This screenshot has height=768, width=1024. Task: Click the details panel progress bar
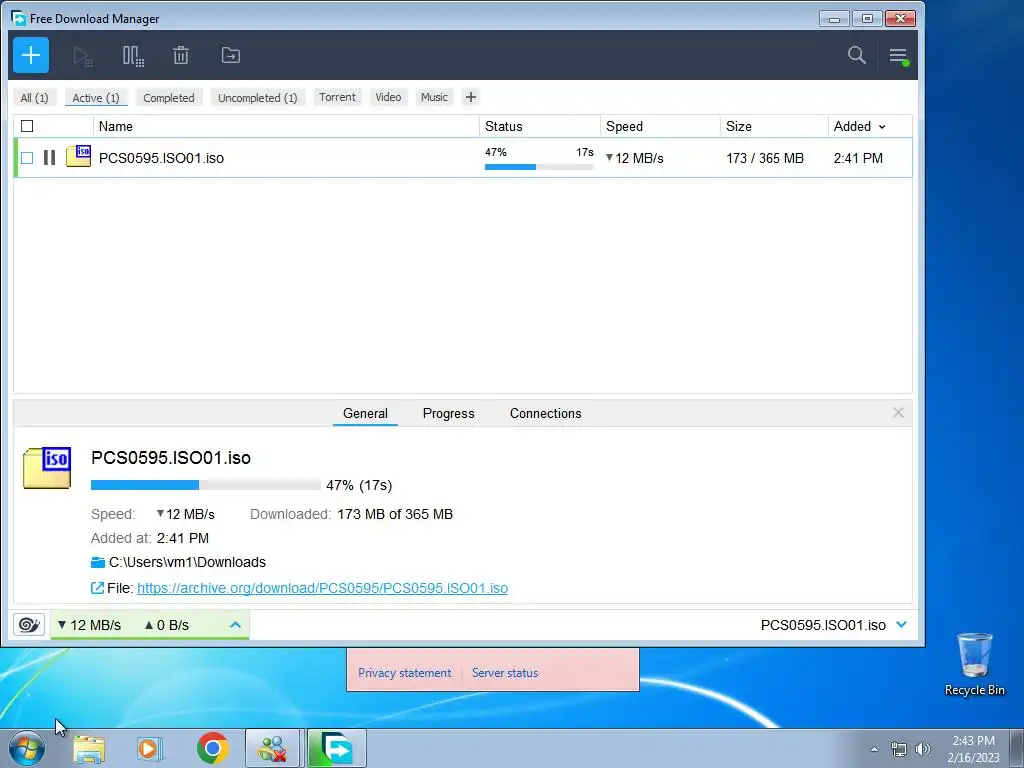(x=205, y=485)
